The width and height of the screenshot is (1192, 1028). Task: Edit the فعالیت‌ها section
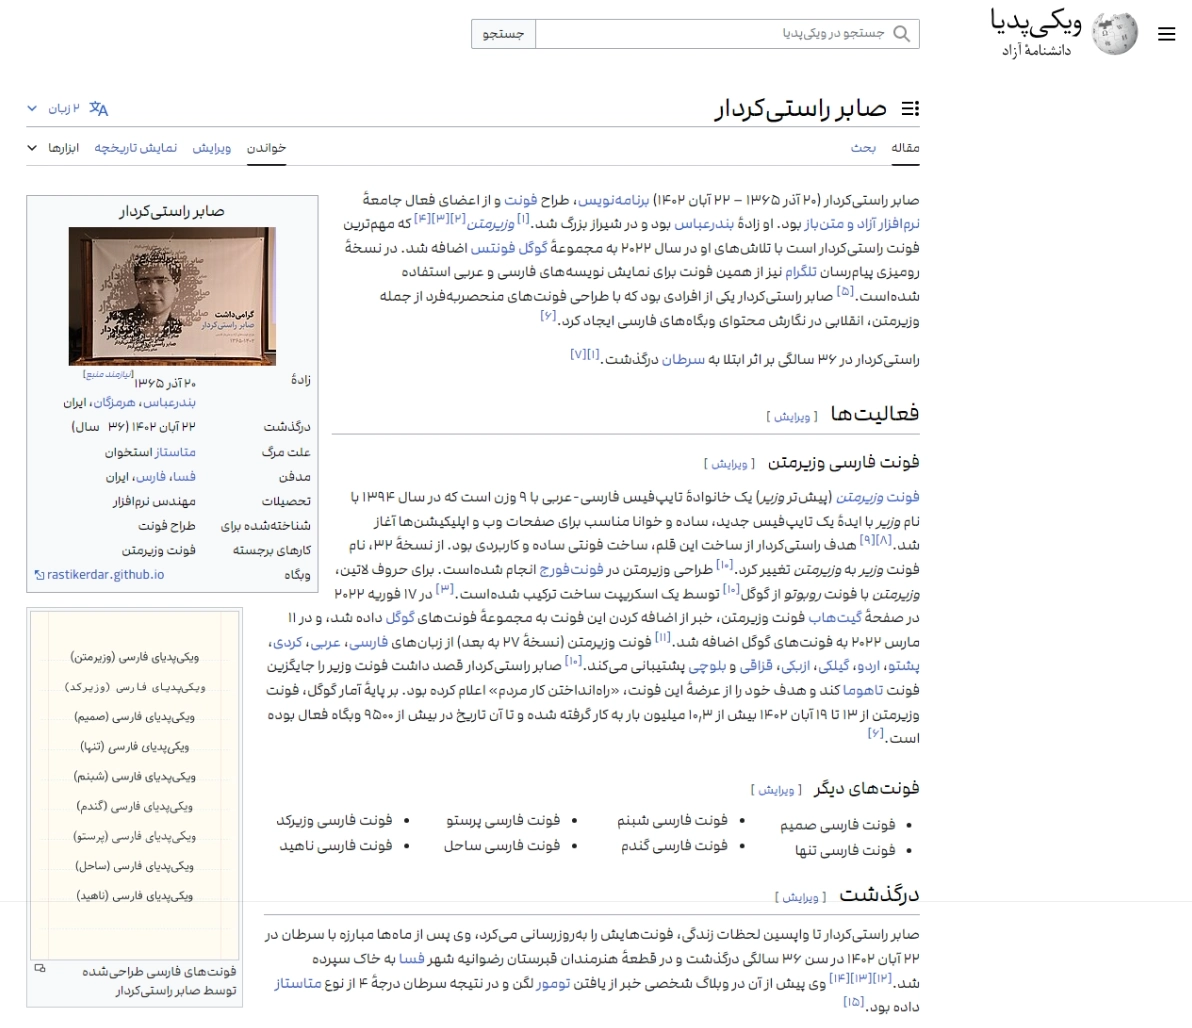pyautogui.click(x=792, y=417)
